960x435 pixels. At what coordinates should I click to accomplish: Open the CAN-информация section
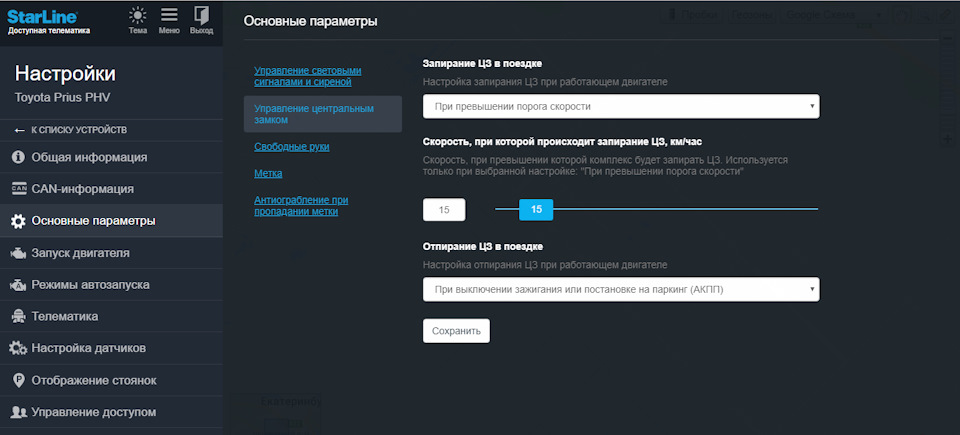click(111, 189)
